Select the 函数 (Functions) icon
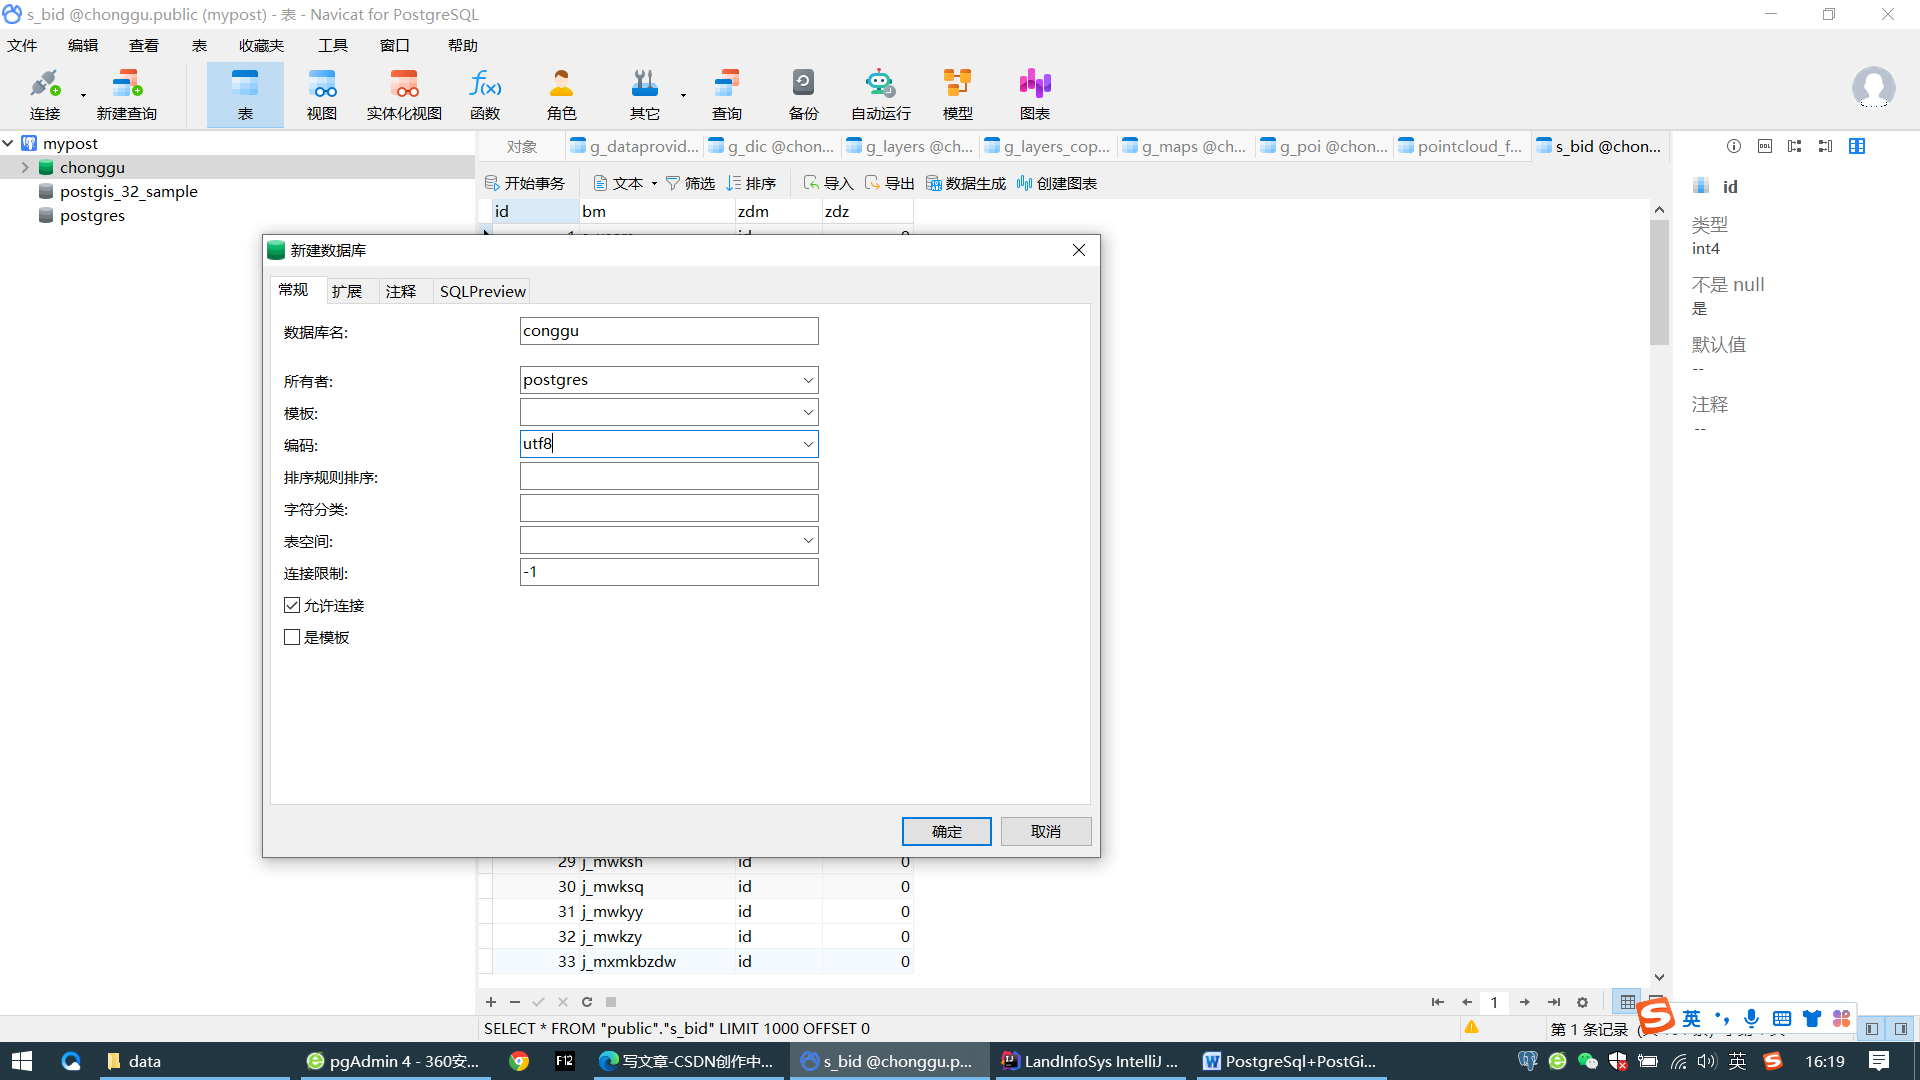The width and height of the screenshot is (1920, 1080). (x=485, y=94)
